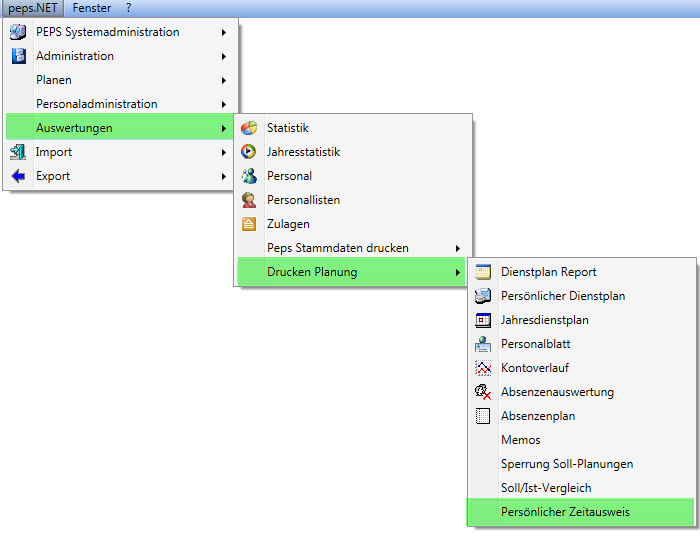This screenshot has width=700, height=536.
Task: Click the Persönlicher Dienstplan label
Action: (x=563, y=296)
